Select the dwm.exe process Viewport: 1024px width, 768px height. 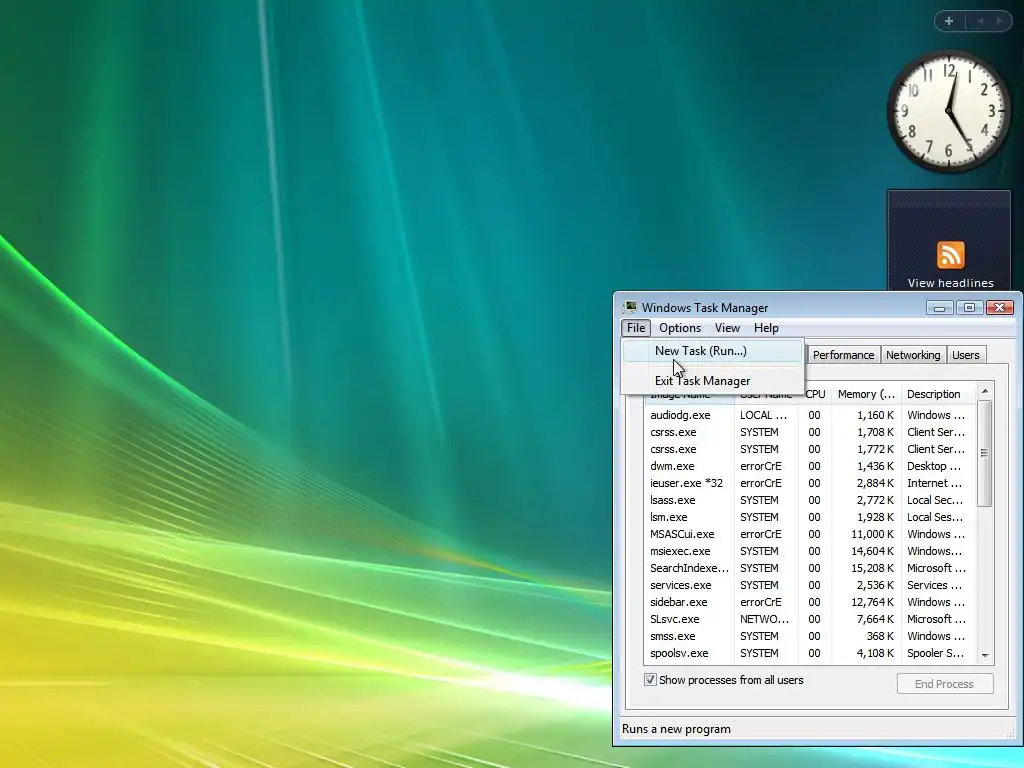810,466
